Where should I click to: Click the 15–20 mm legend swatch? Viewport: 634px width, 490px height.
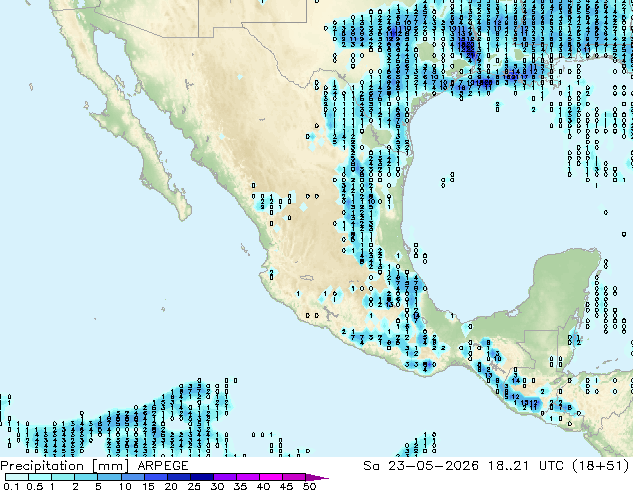pos(155,477)
